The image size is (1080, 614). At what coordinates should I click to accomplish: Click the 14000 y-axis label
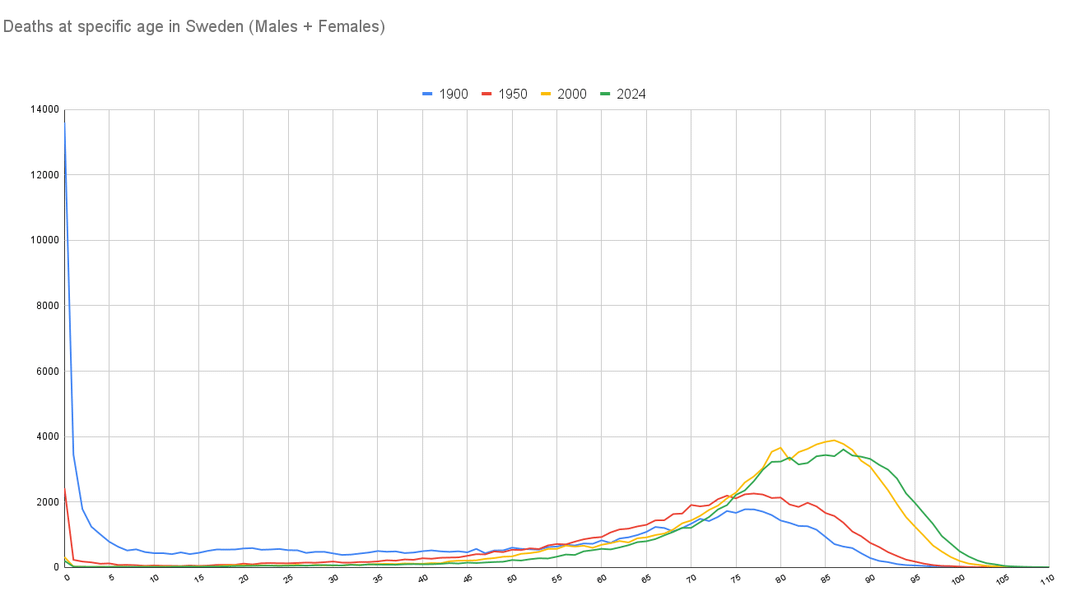45,109
